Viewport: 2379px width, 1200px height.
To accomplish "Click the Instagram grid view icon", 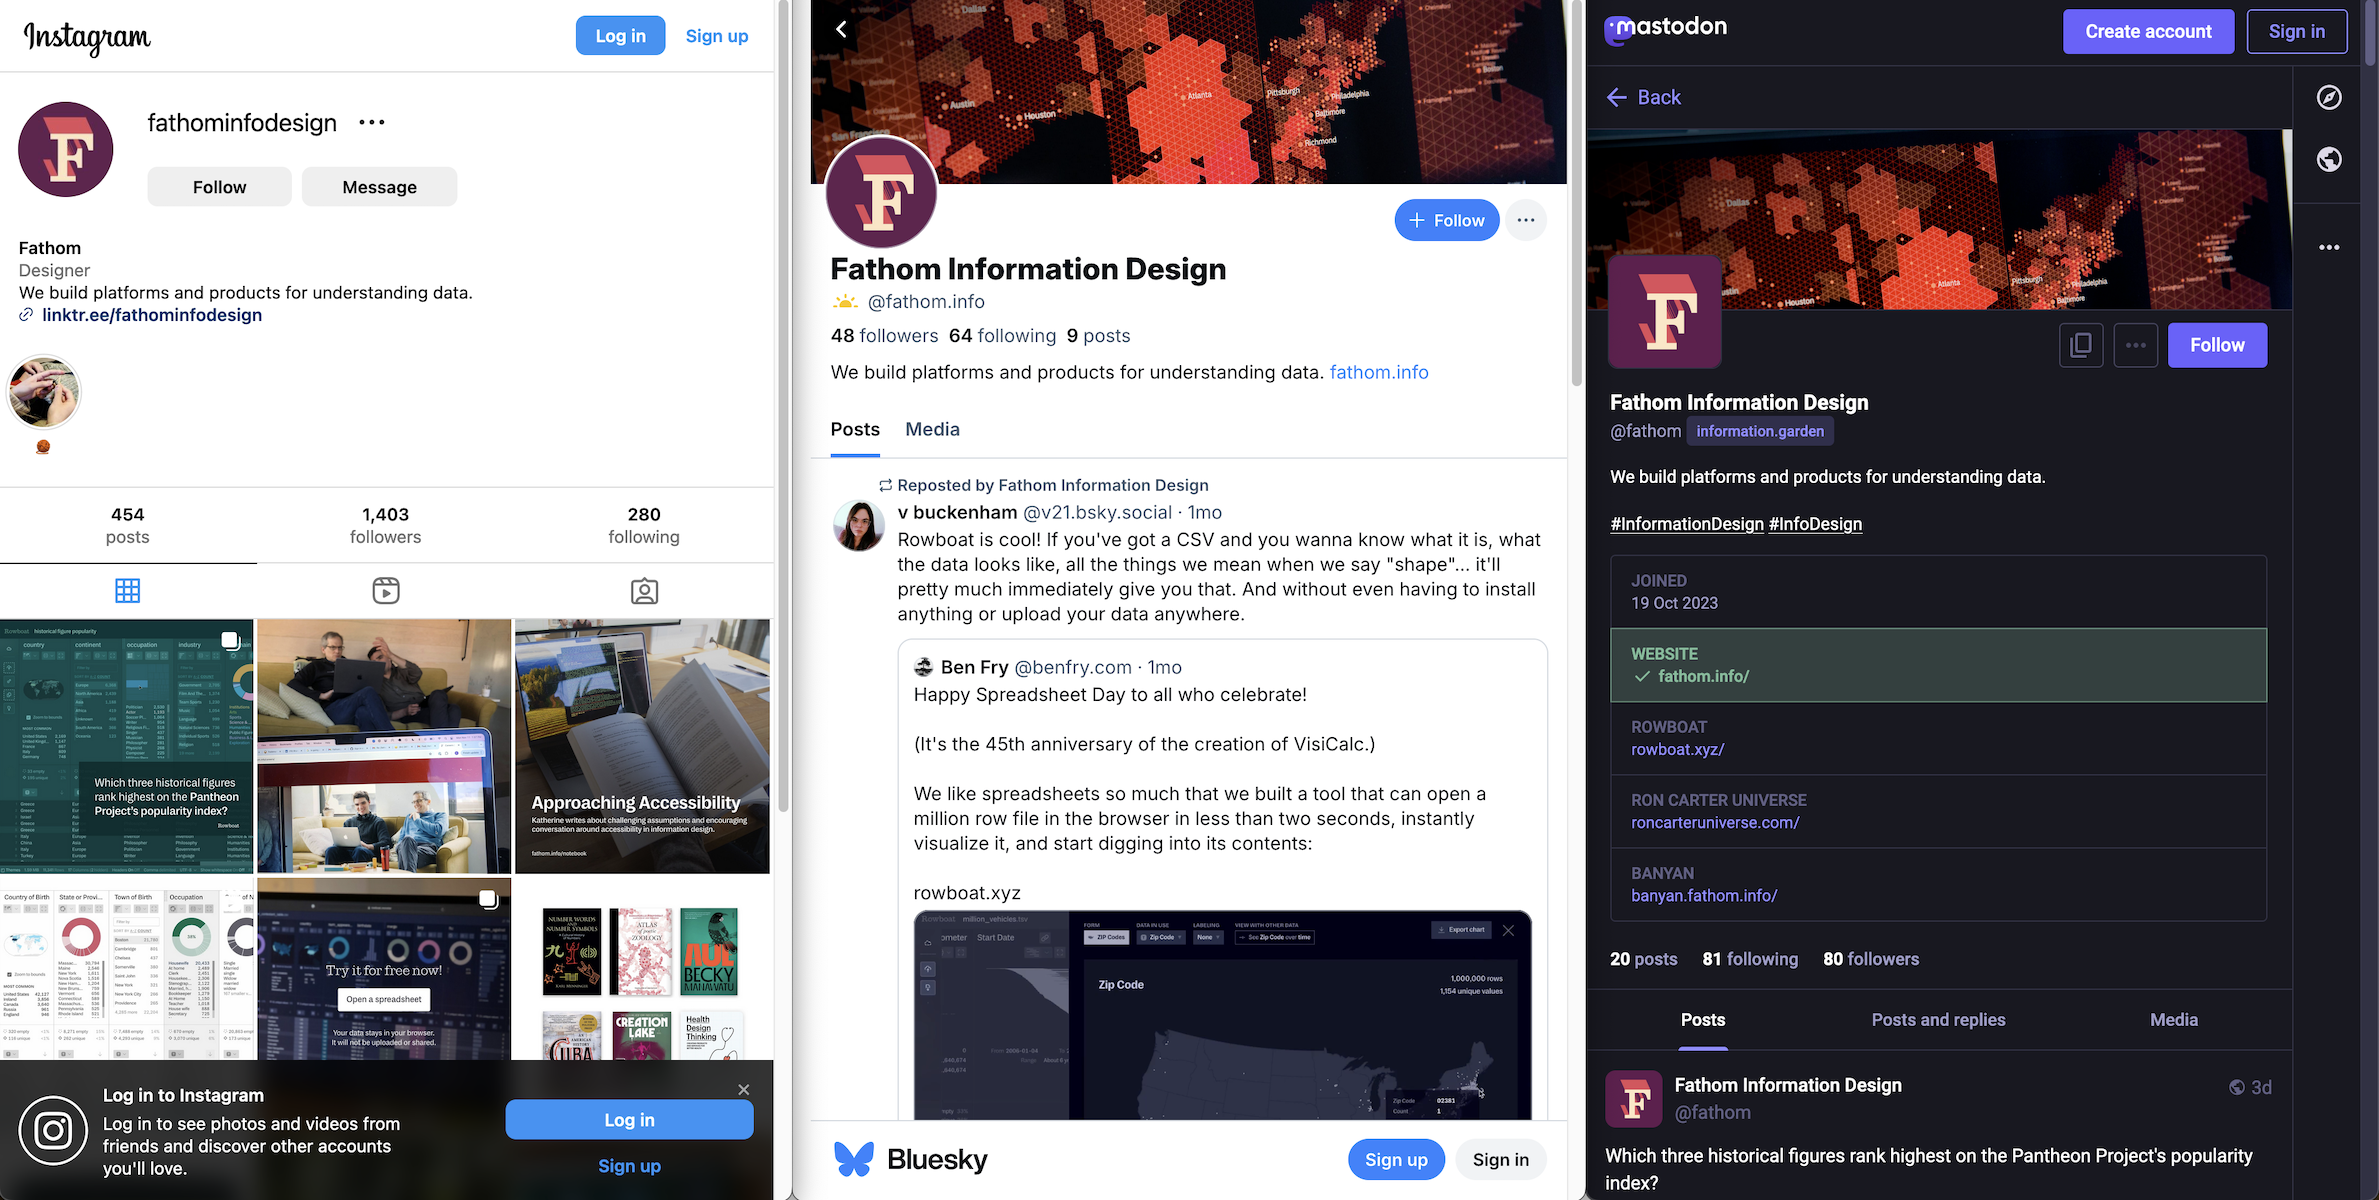I will 127,589.
